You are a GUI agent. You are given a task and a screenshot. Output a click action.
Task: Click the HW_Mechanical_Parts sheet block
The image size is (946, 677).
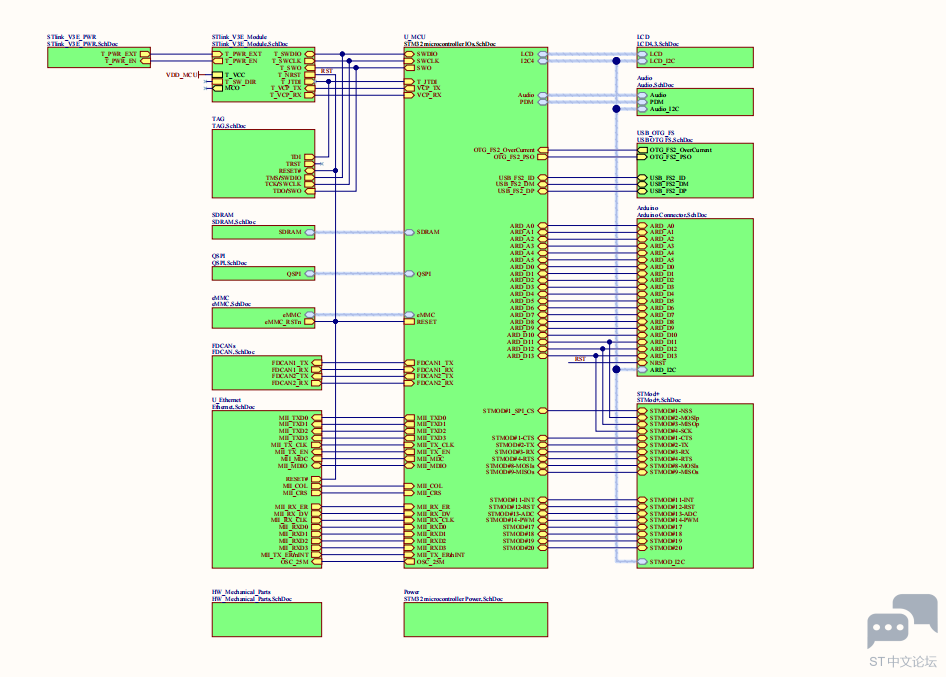267,619
